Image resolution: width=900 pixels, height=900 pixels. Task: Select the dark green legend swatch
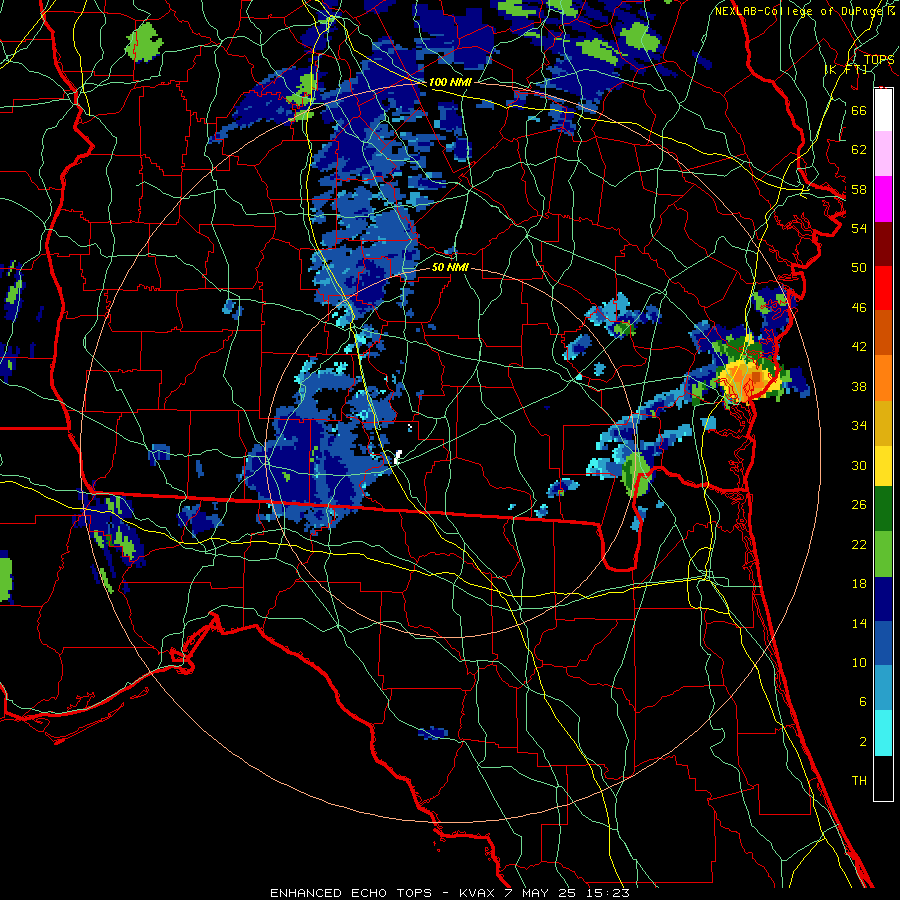[883, 509]
